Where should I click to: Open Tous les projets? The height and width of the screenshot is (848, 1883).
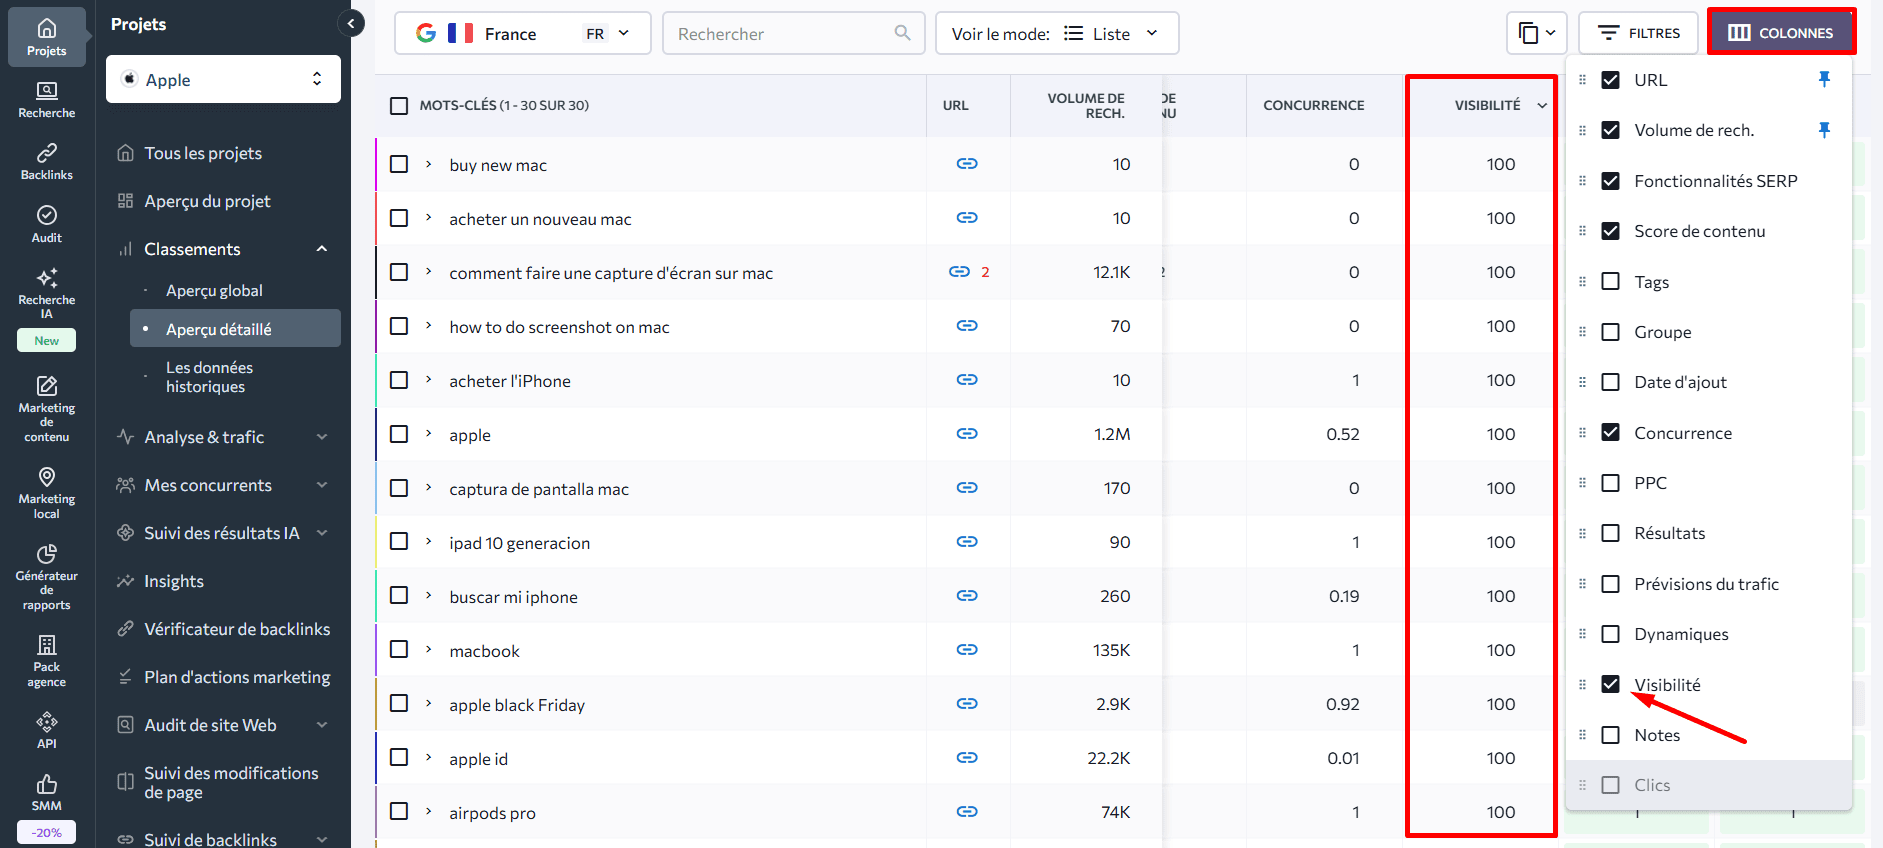coord(203,153)
